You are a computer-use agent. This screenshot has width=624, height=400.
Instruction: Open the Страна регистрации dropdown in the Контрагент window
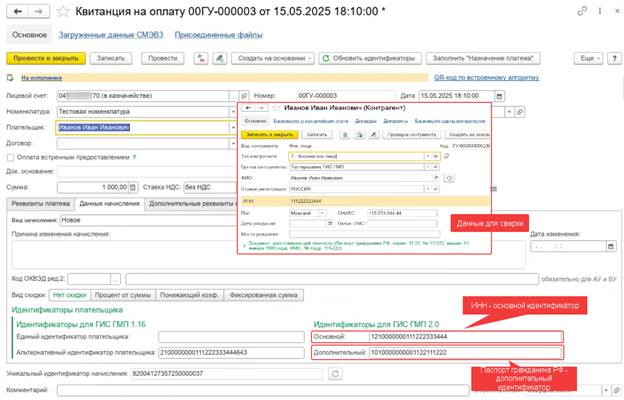click(x=428, y=189)
